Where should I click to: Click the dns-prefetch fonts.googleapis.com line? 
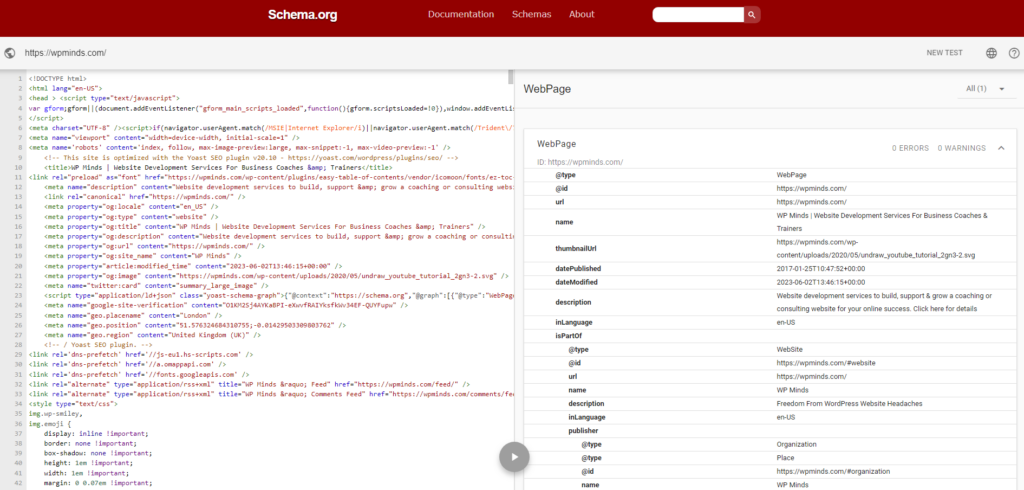click(138, 374)
